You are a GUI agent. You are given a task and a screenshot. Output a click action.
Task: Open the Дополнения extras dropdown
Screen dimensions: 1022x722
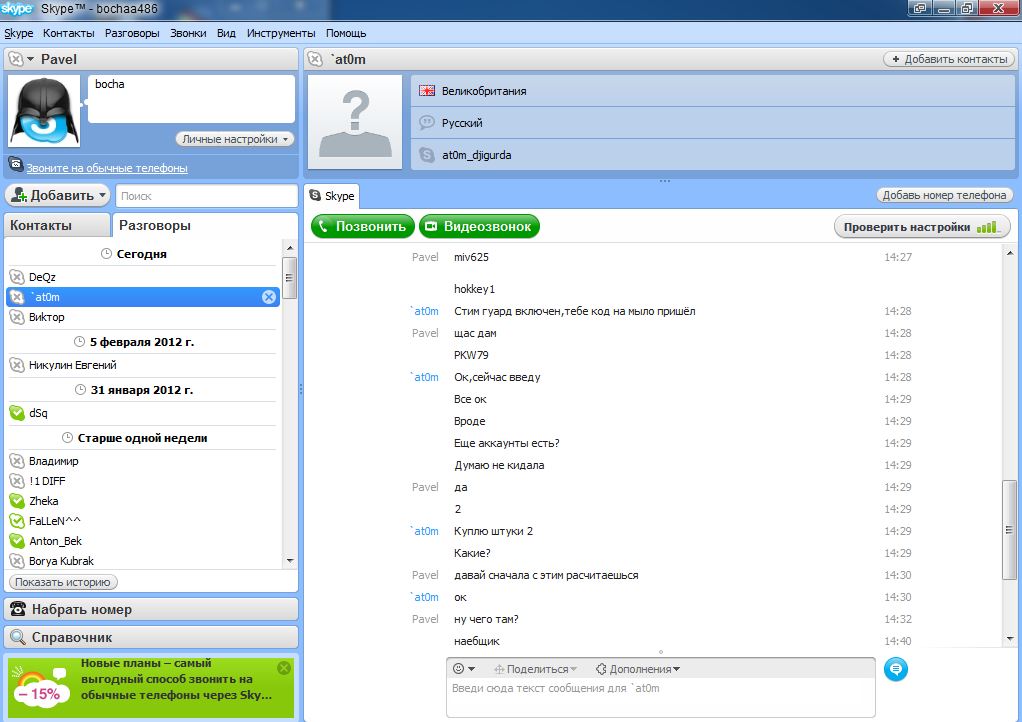(637, 669)
